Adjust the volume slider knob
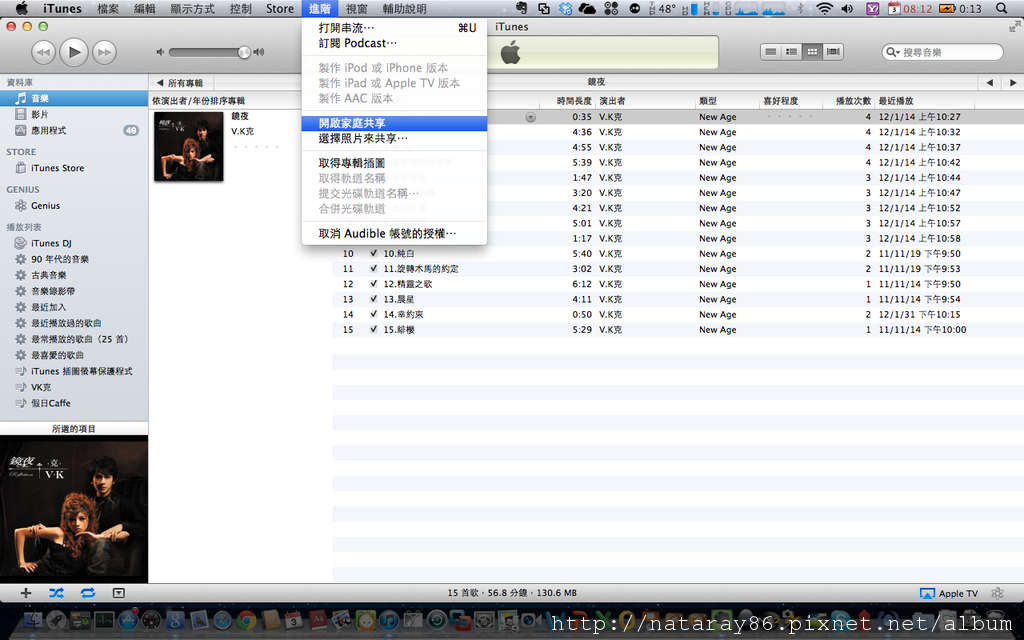 click(x=244, y=52)
